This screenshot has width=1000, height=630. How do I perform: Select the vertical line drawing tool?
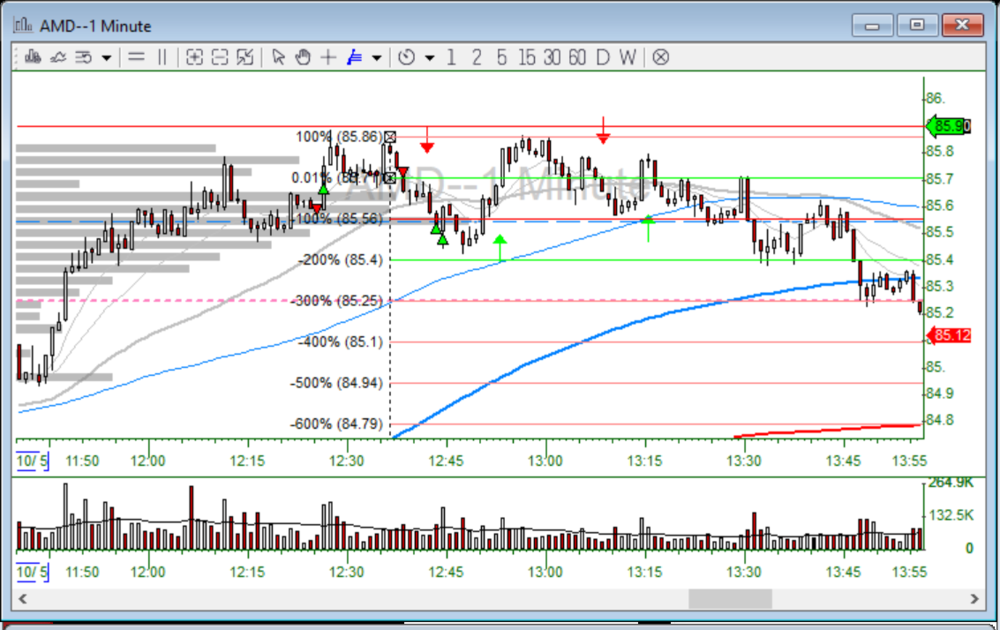coord(162,57)
